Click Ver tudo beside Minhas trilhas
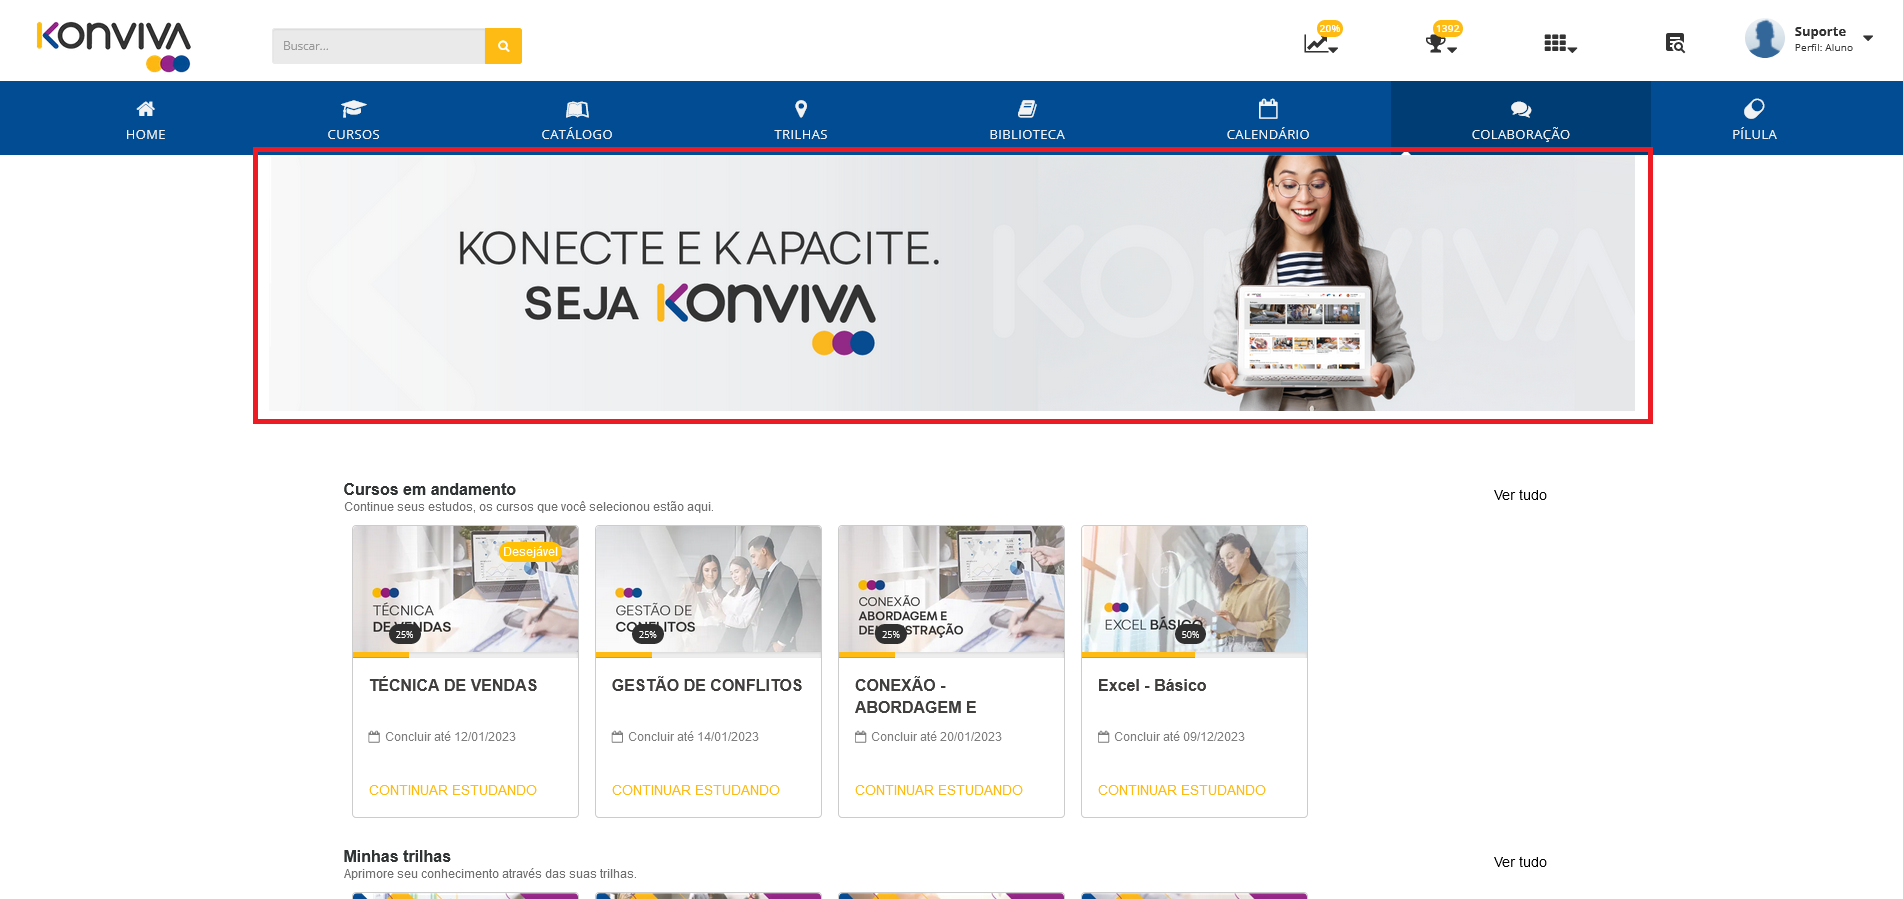This screenshot has height=899, width=1903. pyautogui.click(x=1520, y=862)
